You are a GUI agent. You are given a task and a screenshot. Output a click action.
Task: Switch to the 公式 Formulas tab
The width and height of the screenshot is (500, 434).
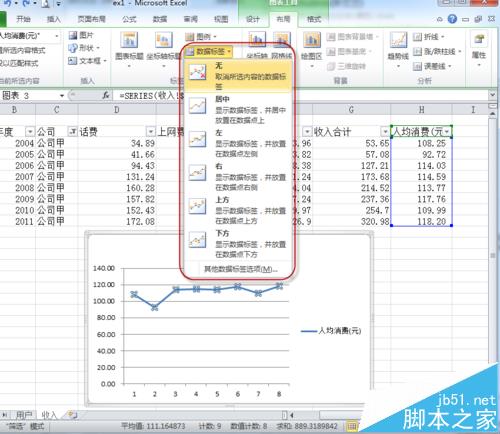point(129,19)
